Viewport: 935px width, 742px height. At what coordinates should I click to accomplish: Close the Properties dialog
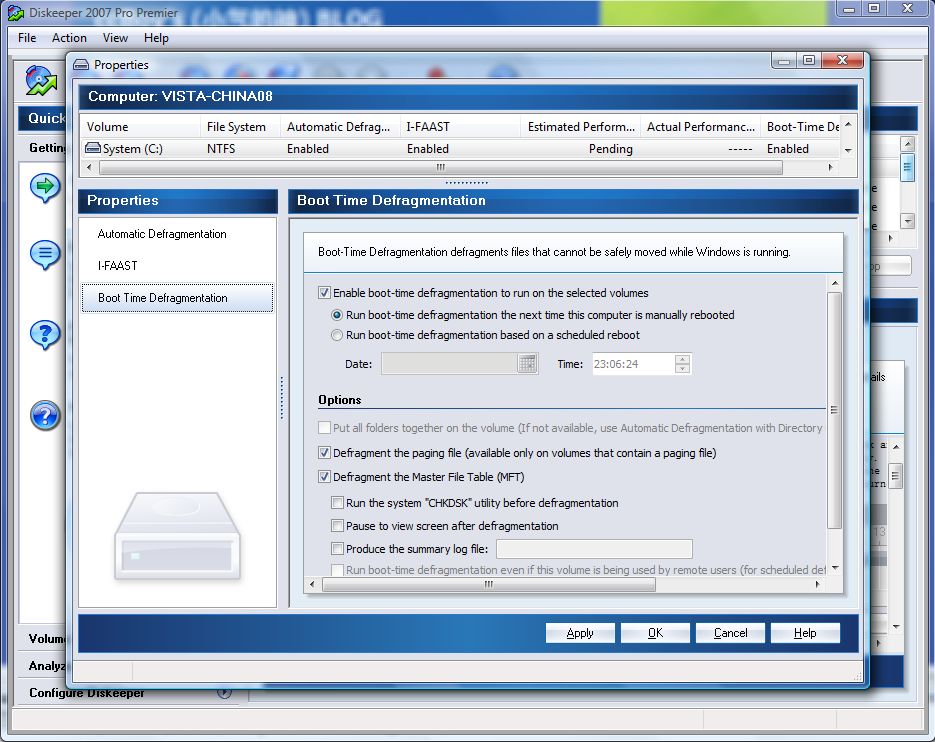tap(842, 60)
